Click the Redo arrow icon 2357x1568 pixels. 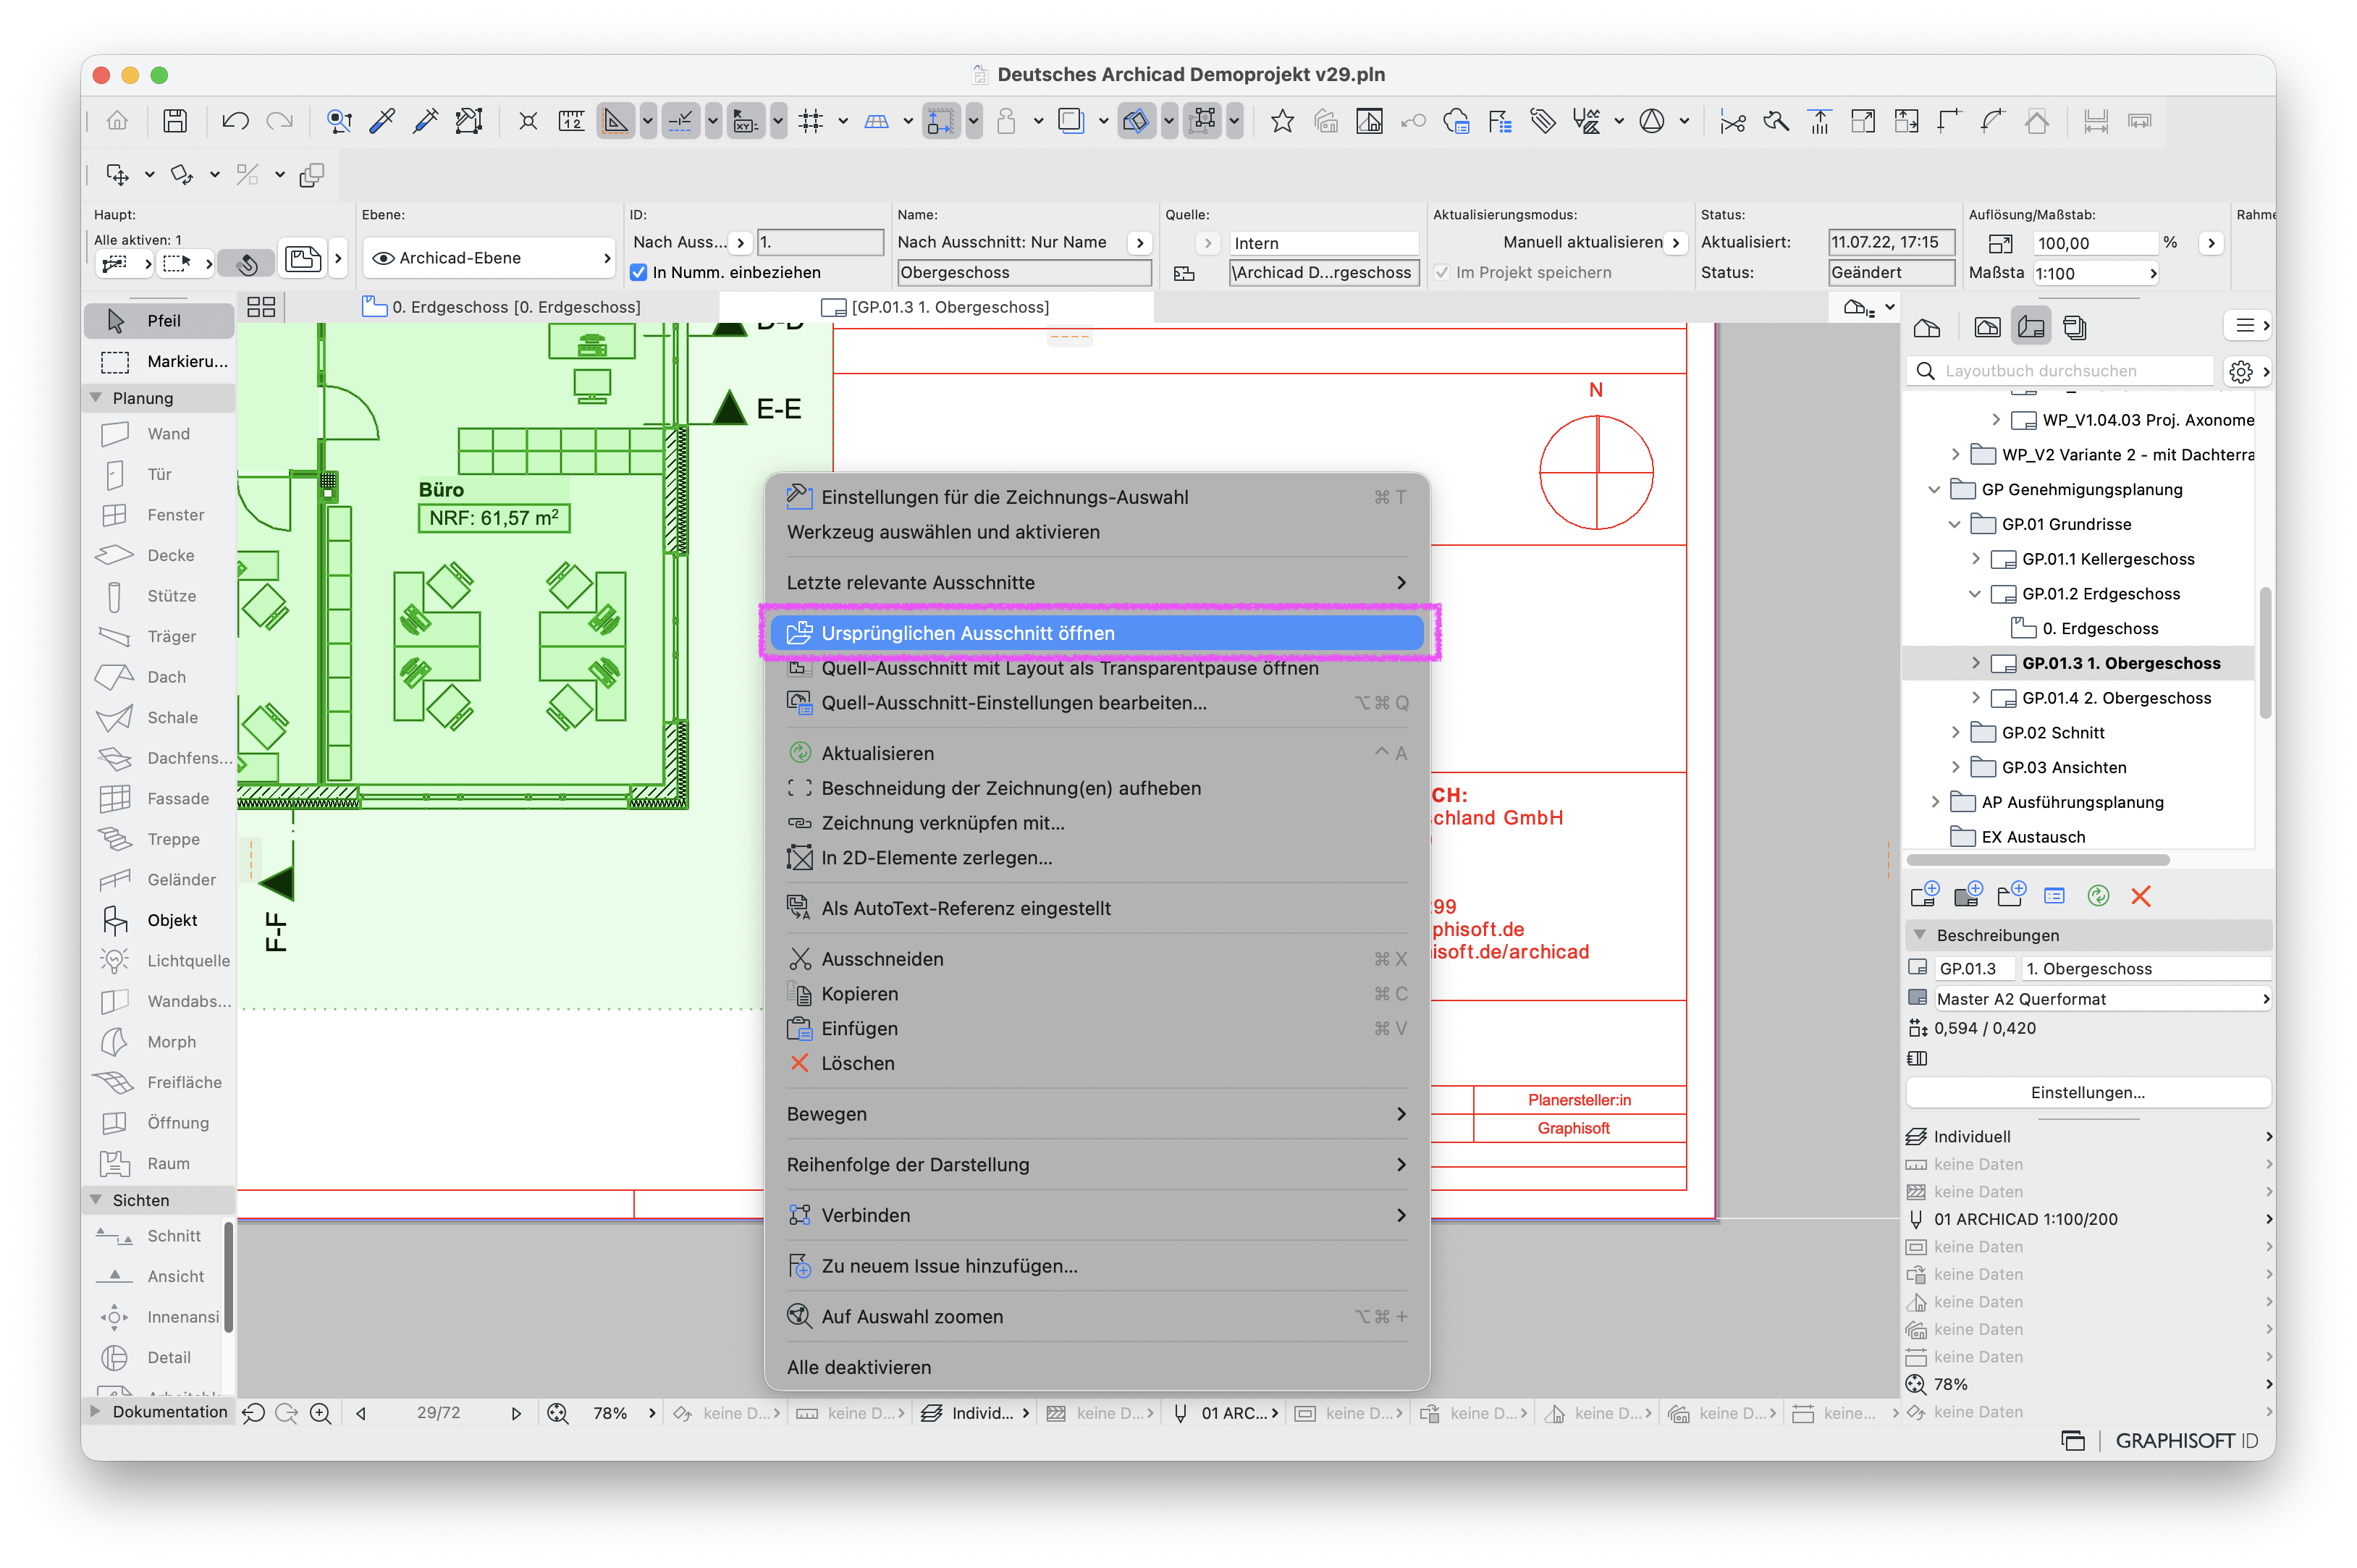[x=279, y=122]
